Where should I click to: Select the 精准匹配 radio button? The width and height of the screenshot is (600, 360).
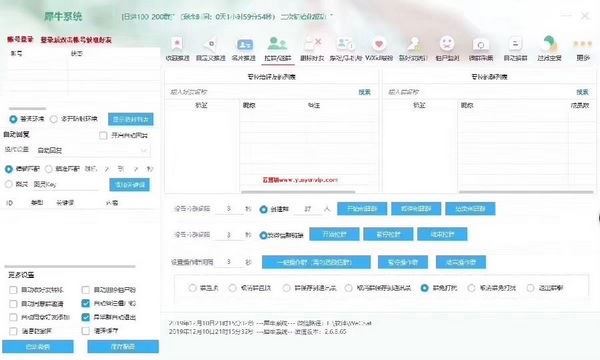point(49,169)
